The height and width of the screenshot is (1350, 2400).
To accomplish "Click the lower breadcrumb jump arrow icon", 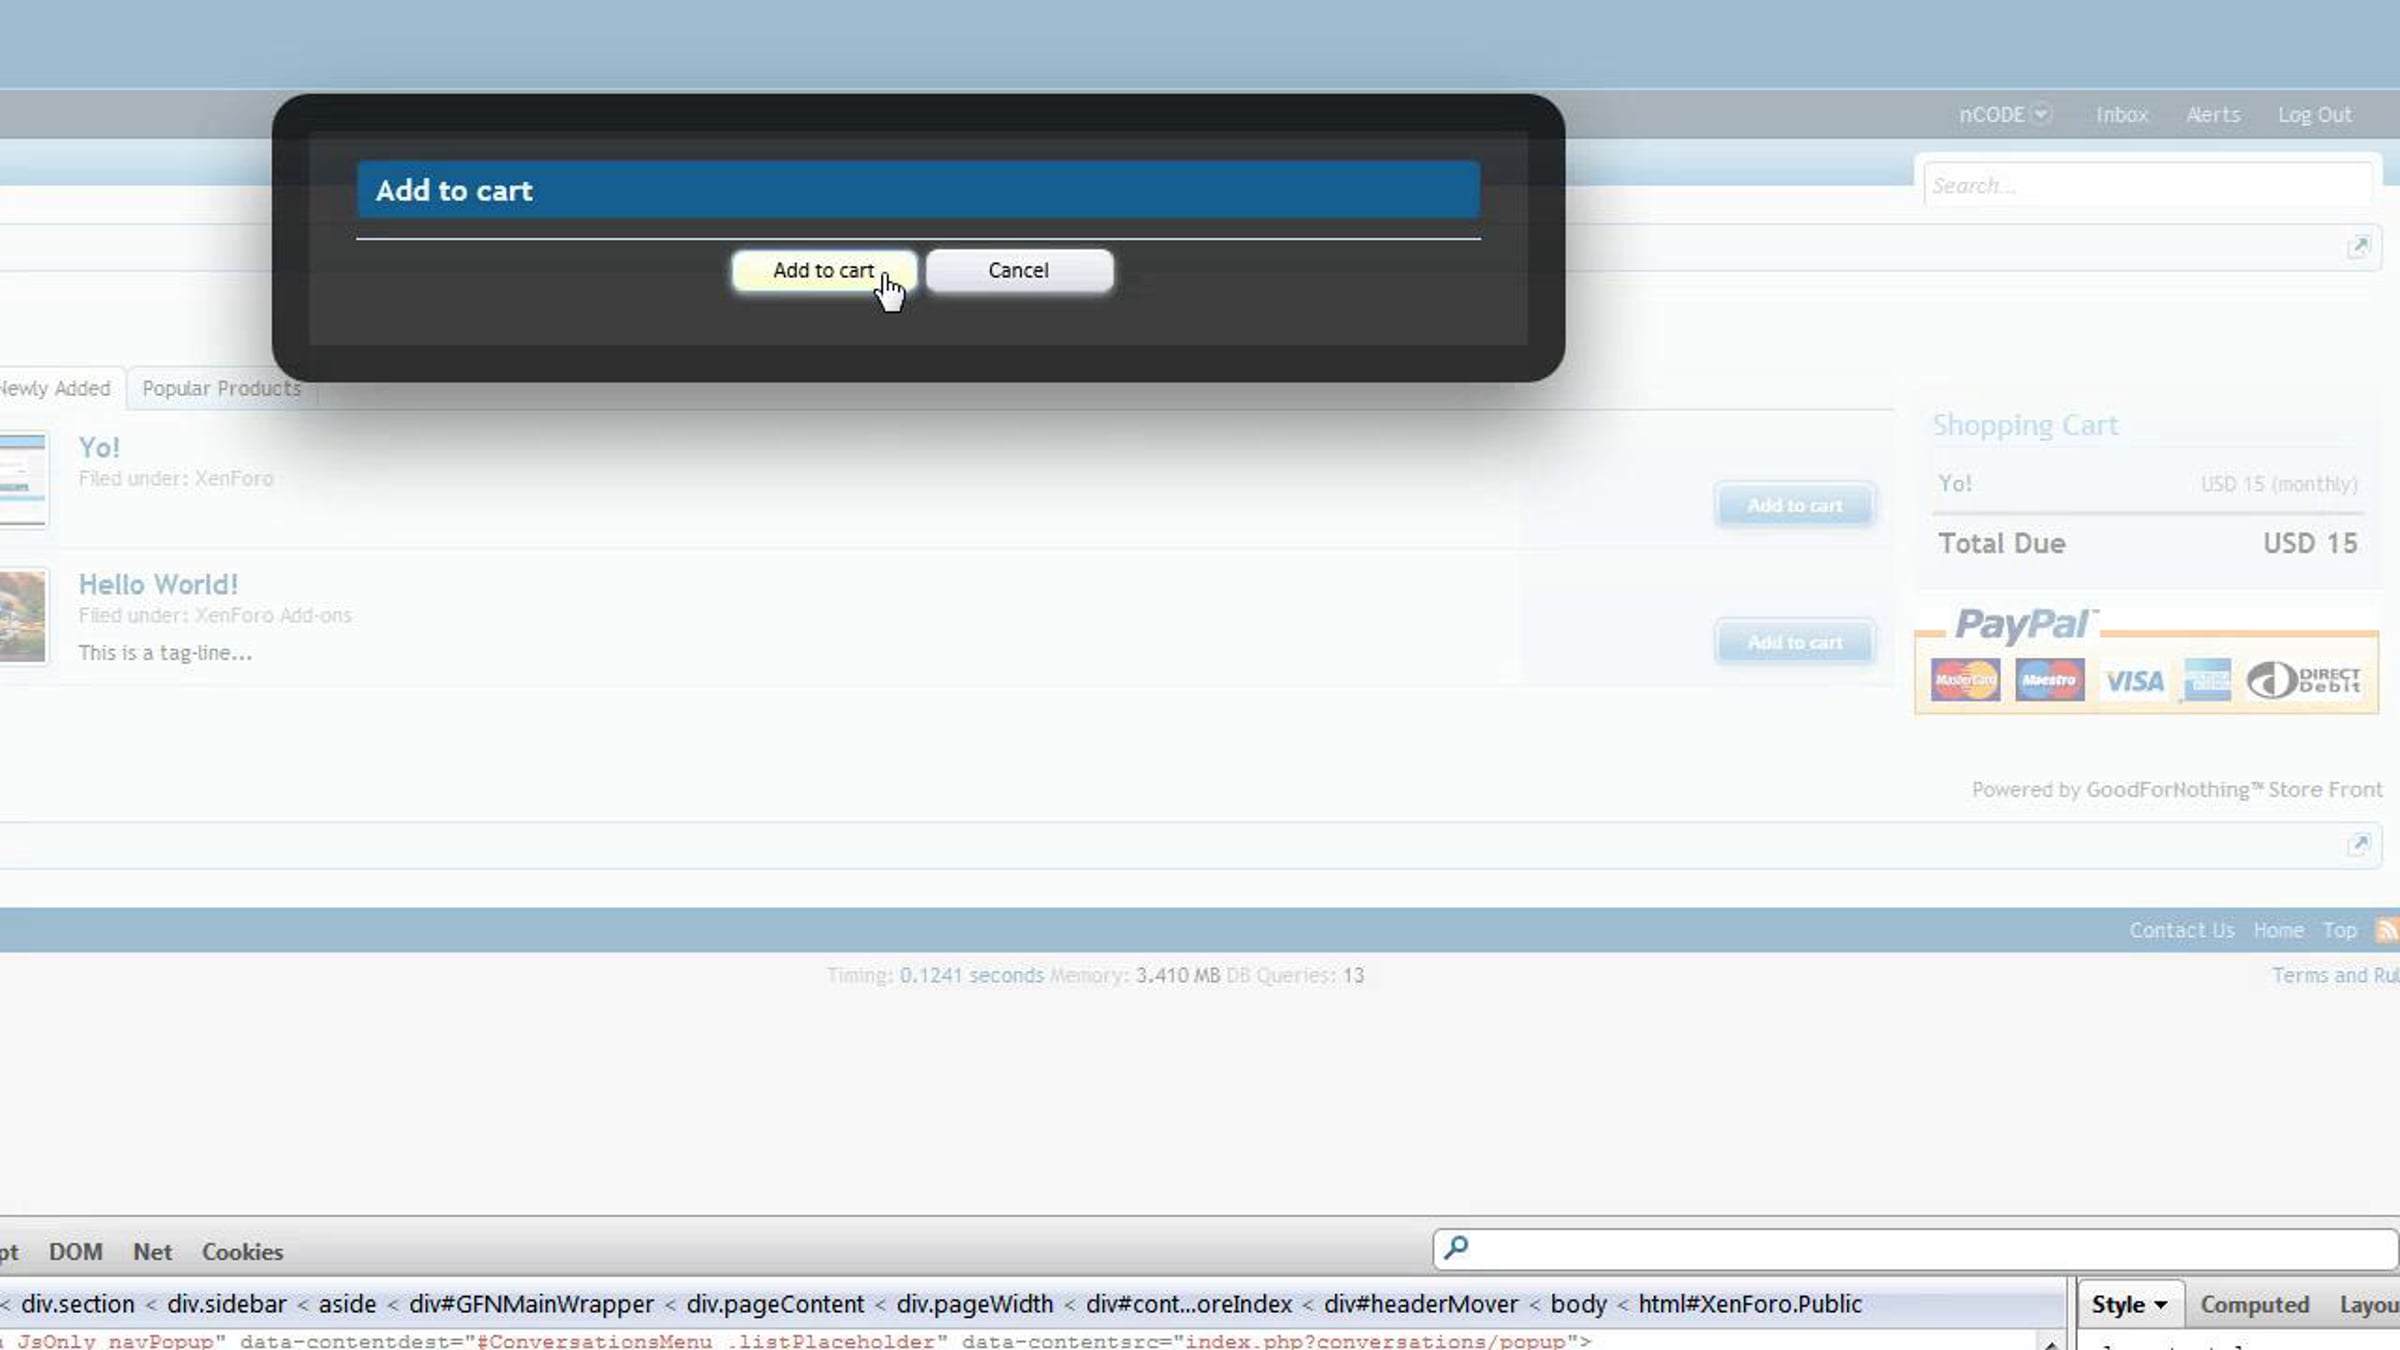I will [x=2358, y=845].
